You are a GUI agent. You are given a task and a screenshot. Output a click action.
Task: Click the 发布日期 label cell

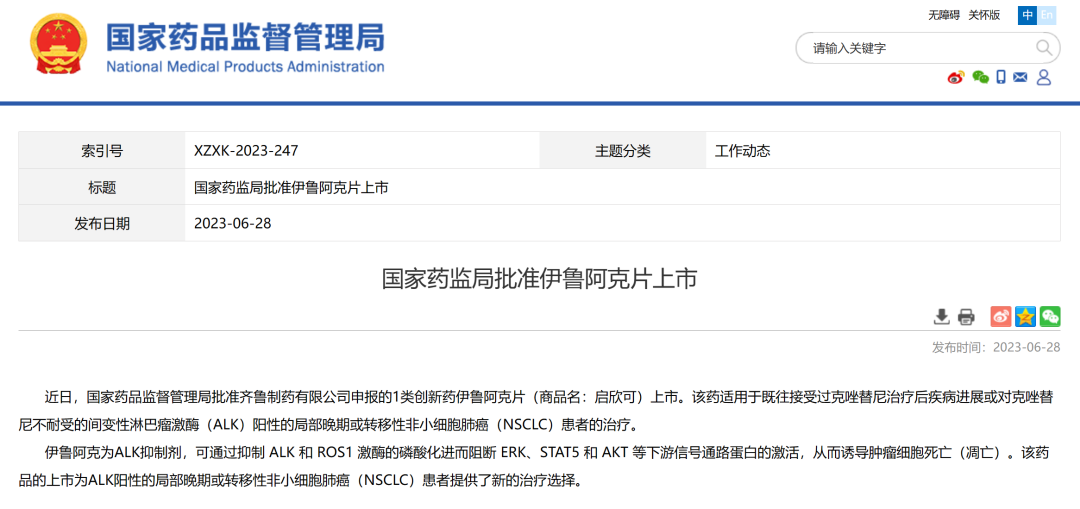(102, 223)
